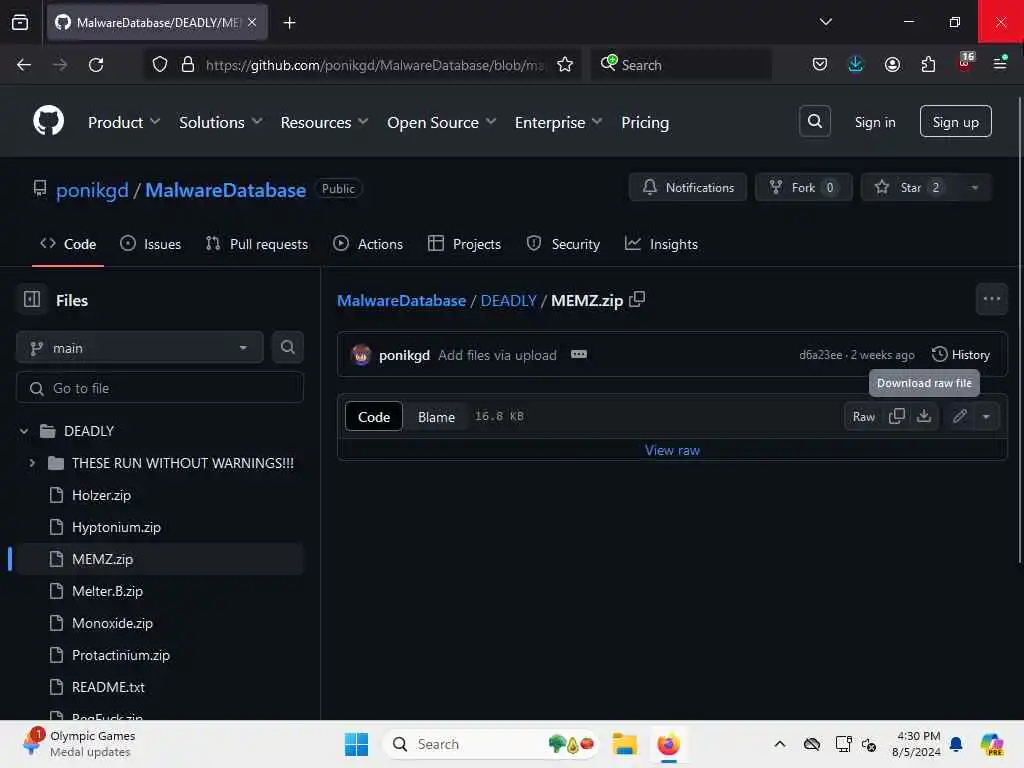The image size is (1024, 768).
Task: Focus the Go to file field
Action: pos(160,389)
